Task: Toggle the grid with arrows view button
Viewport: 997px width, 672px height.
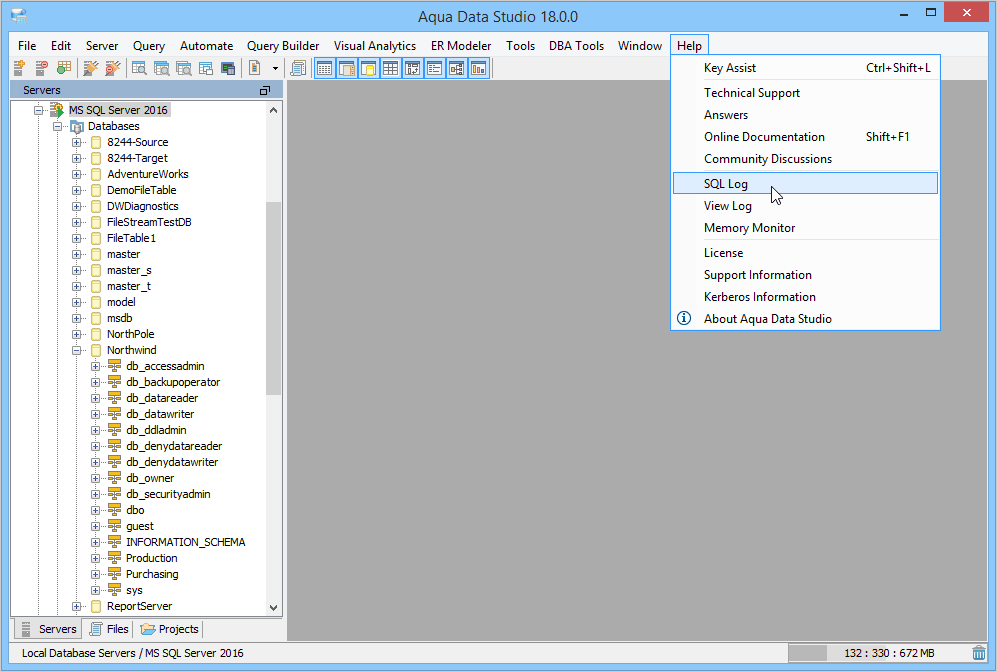Action: coord(413,68)
